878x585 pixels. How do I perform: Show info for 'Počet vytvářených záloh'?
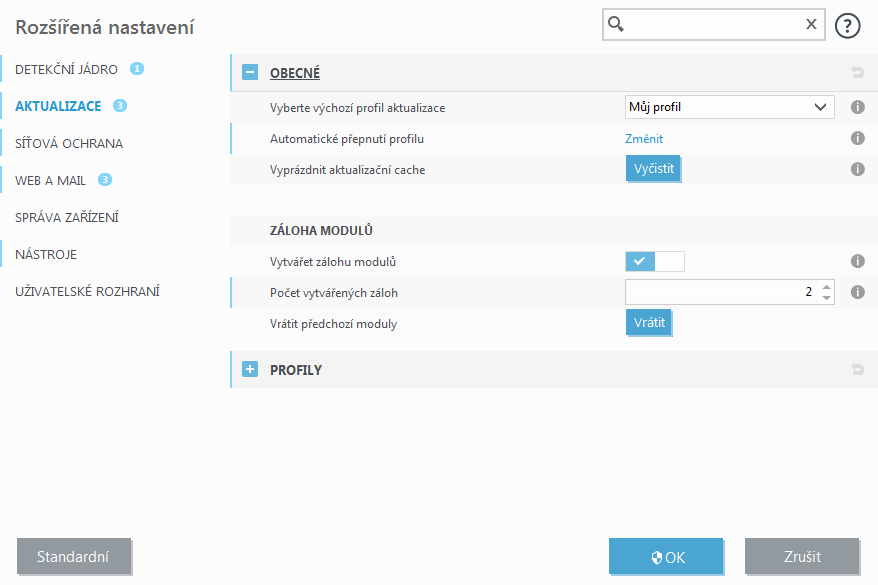(857, 292)
